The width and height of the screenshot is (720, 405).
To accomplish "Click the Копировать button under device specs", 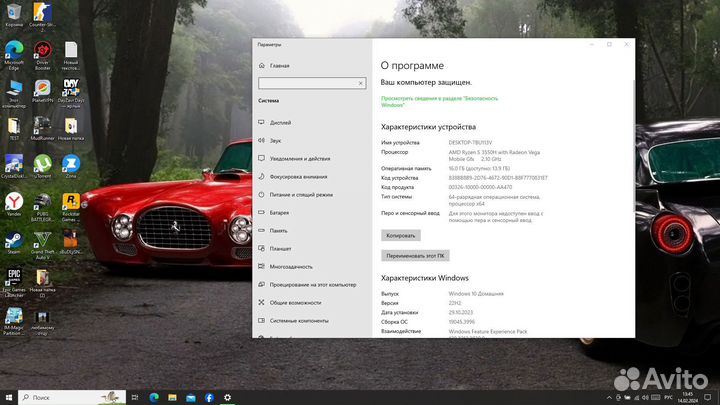I will click(x=400, y=236).
